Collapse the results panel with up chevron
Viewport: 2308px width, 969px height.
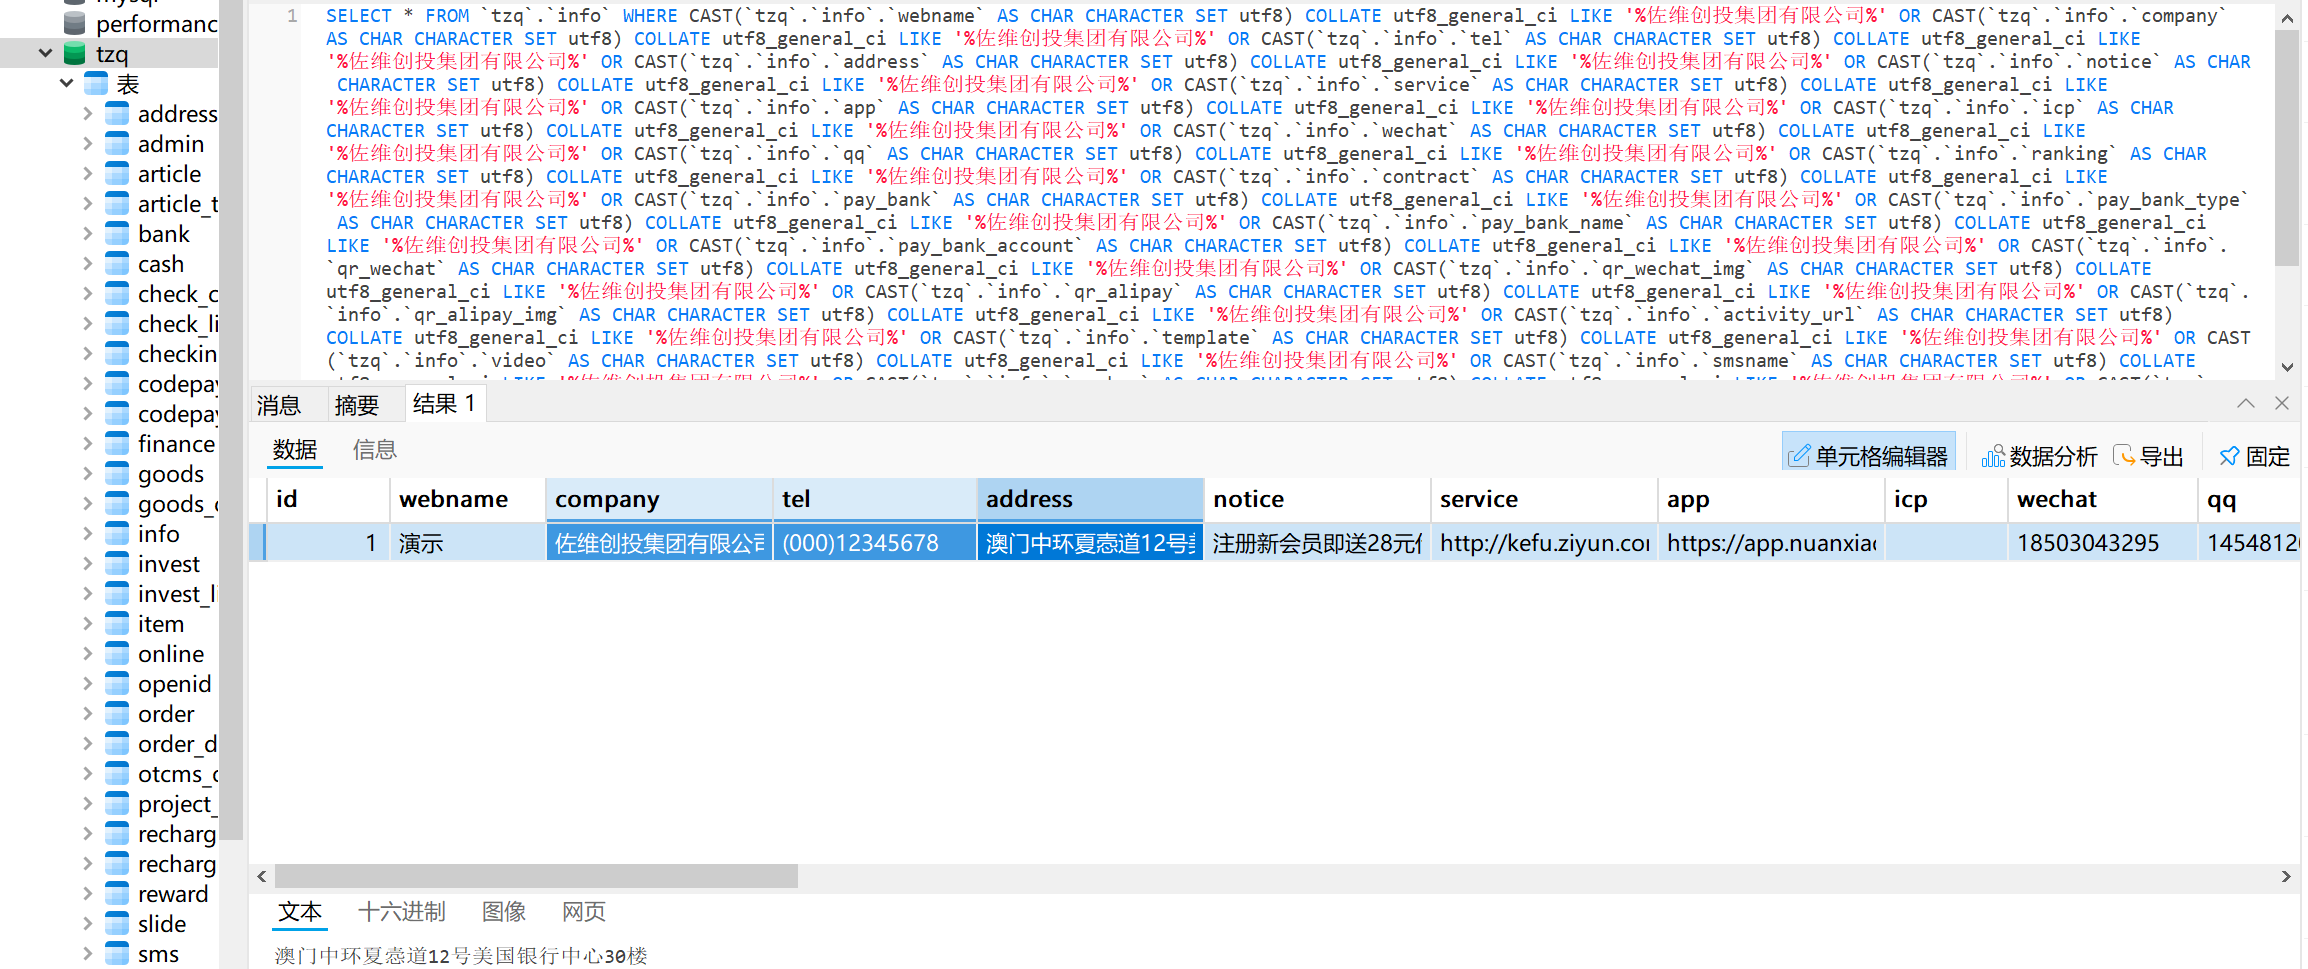(x=2245, y=403)
